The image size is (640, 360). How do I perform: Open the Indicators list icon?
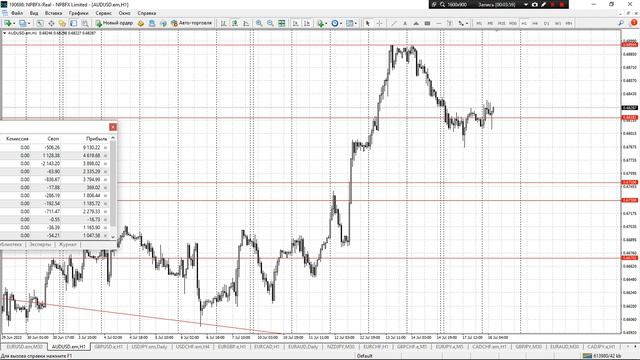320,23
